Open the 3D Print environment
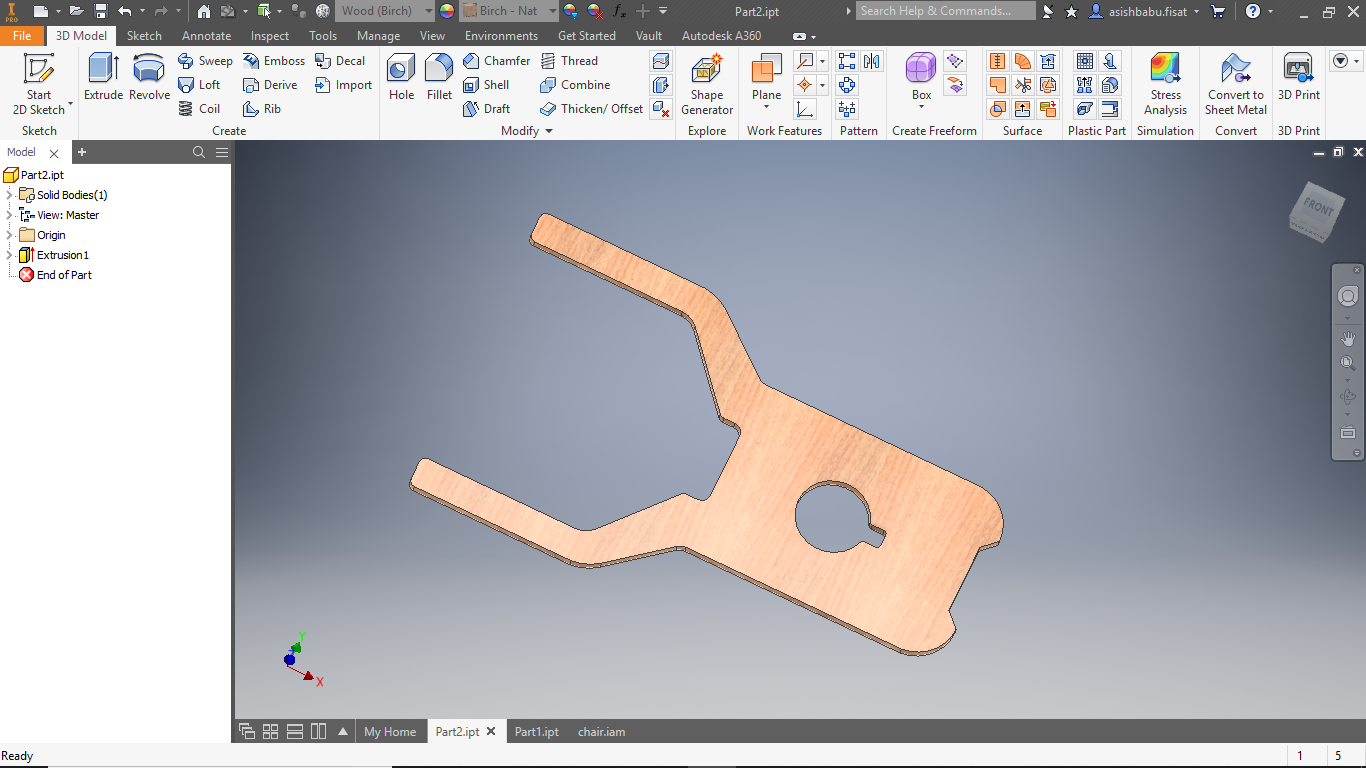This screenshot has width=1366, height=768. (1298, 78)
